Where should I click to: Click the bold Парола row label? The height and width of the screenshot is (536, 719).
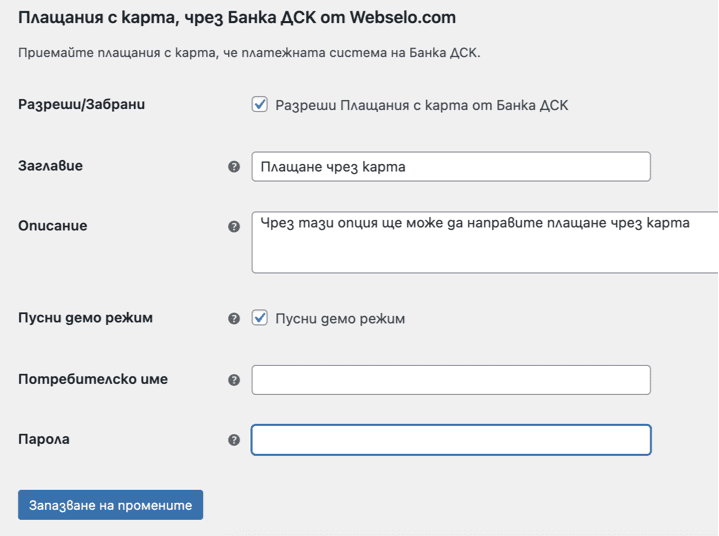point(44,439)
